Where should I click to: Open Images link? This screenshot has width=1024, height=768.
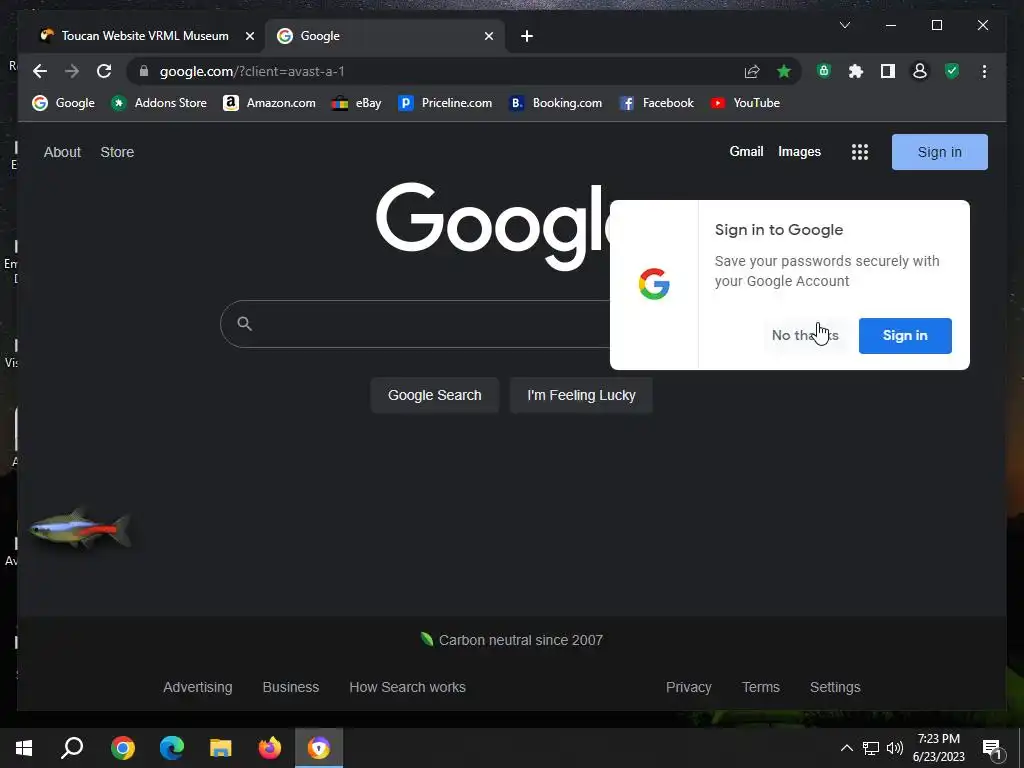[799, 152]
